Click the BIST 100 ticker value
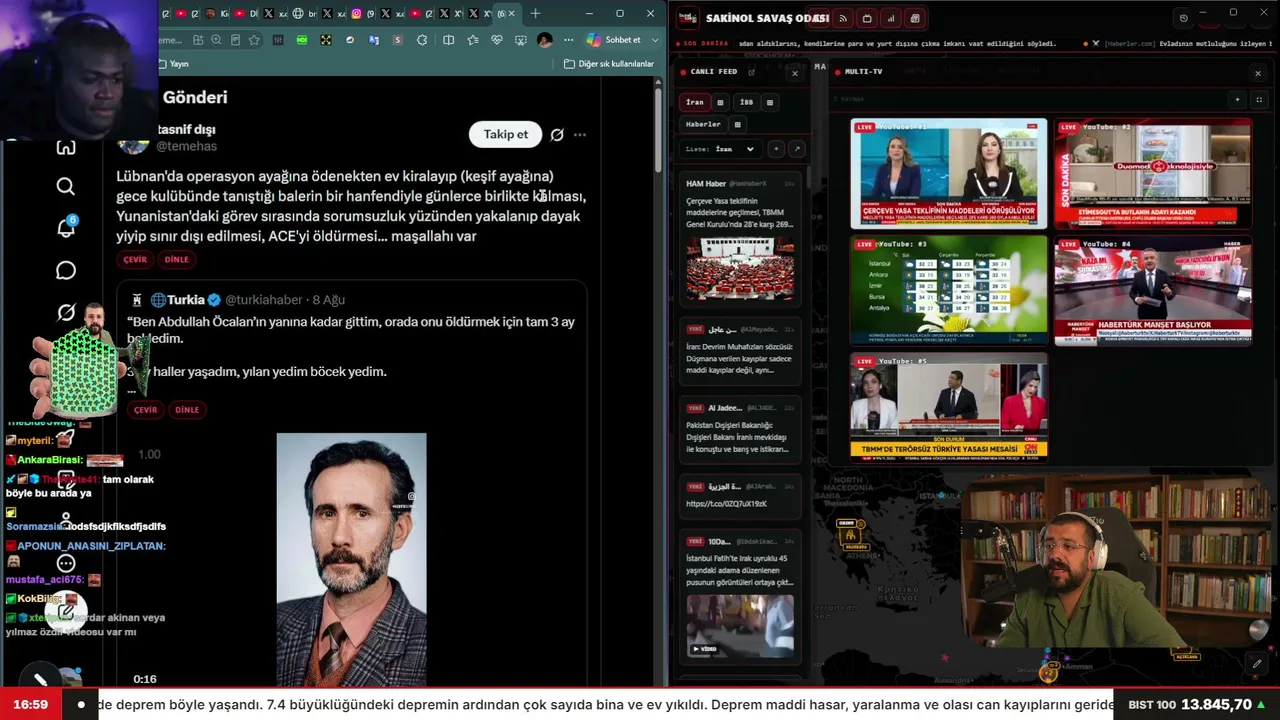The height and width of the screenshot is (720, 1280). pos(1216,704)
